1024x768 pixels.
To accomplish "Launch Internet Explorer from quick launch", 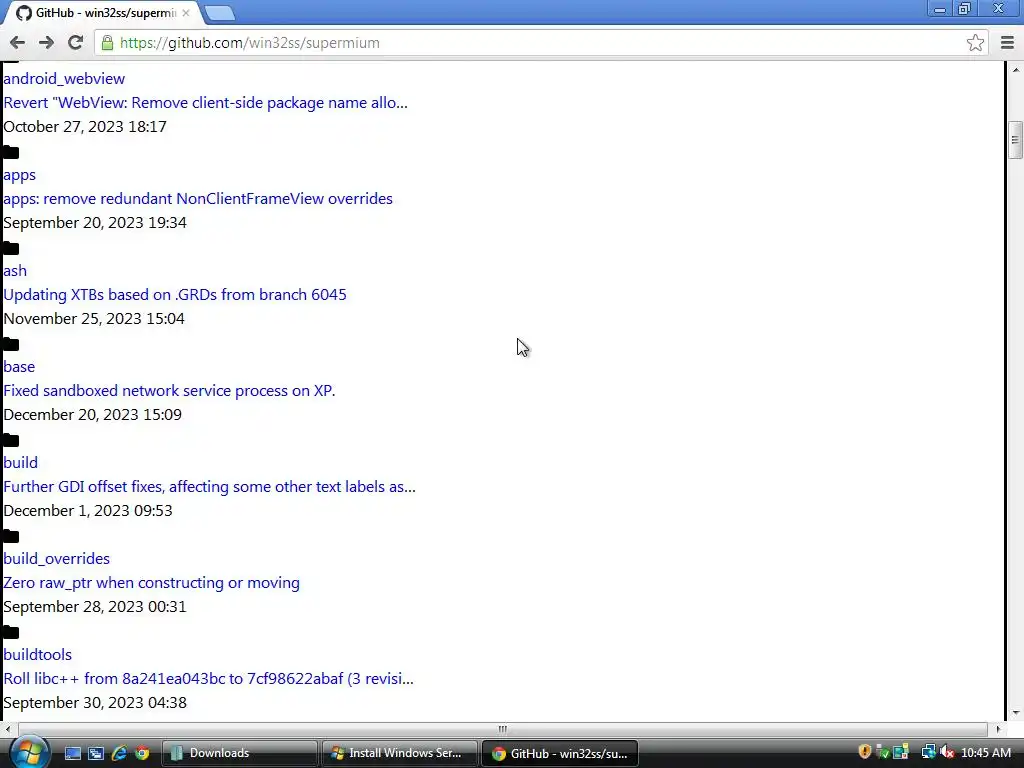I will 119,753.
